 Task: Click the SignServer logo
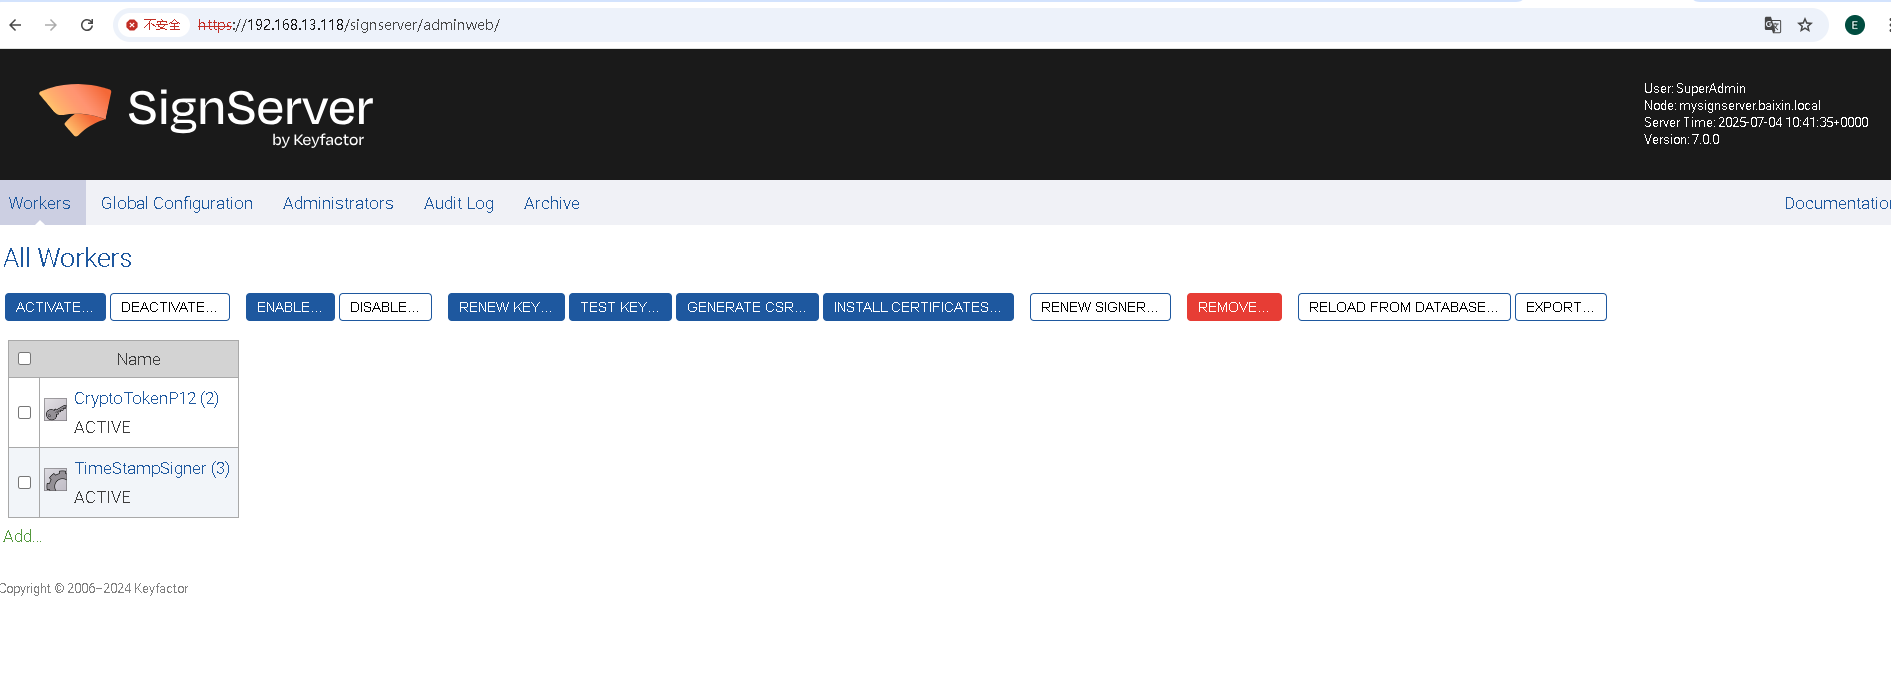(206, 114)
